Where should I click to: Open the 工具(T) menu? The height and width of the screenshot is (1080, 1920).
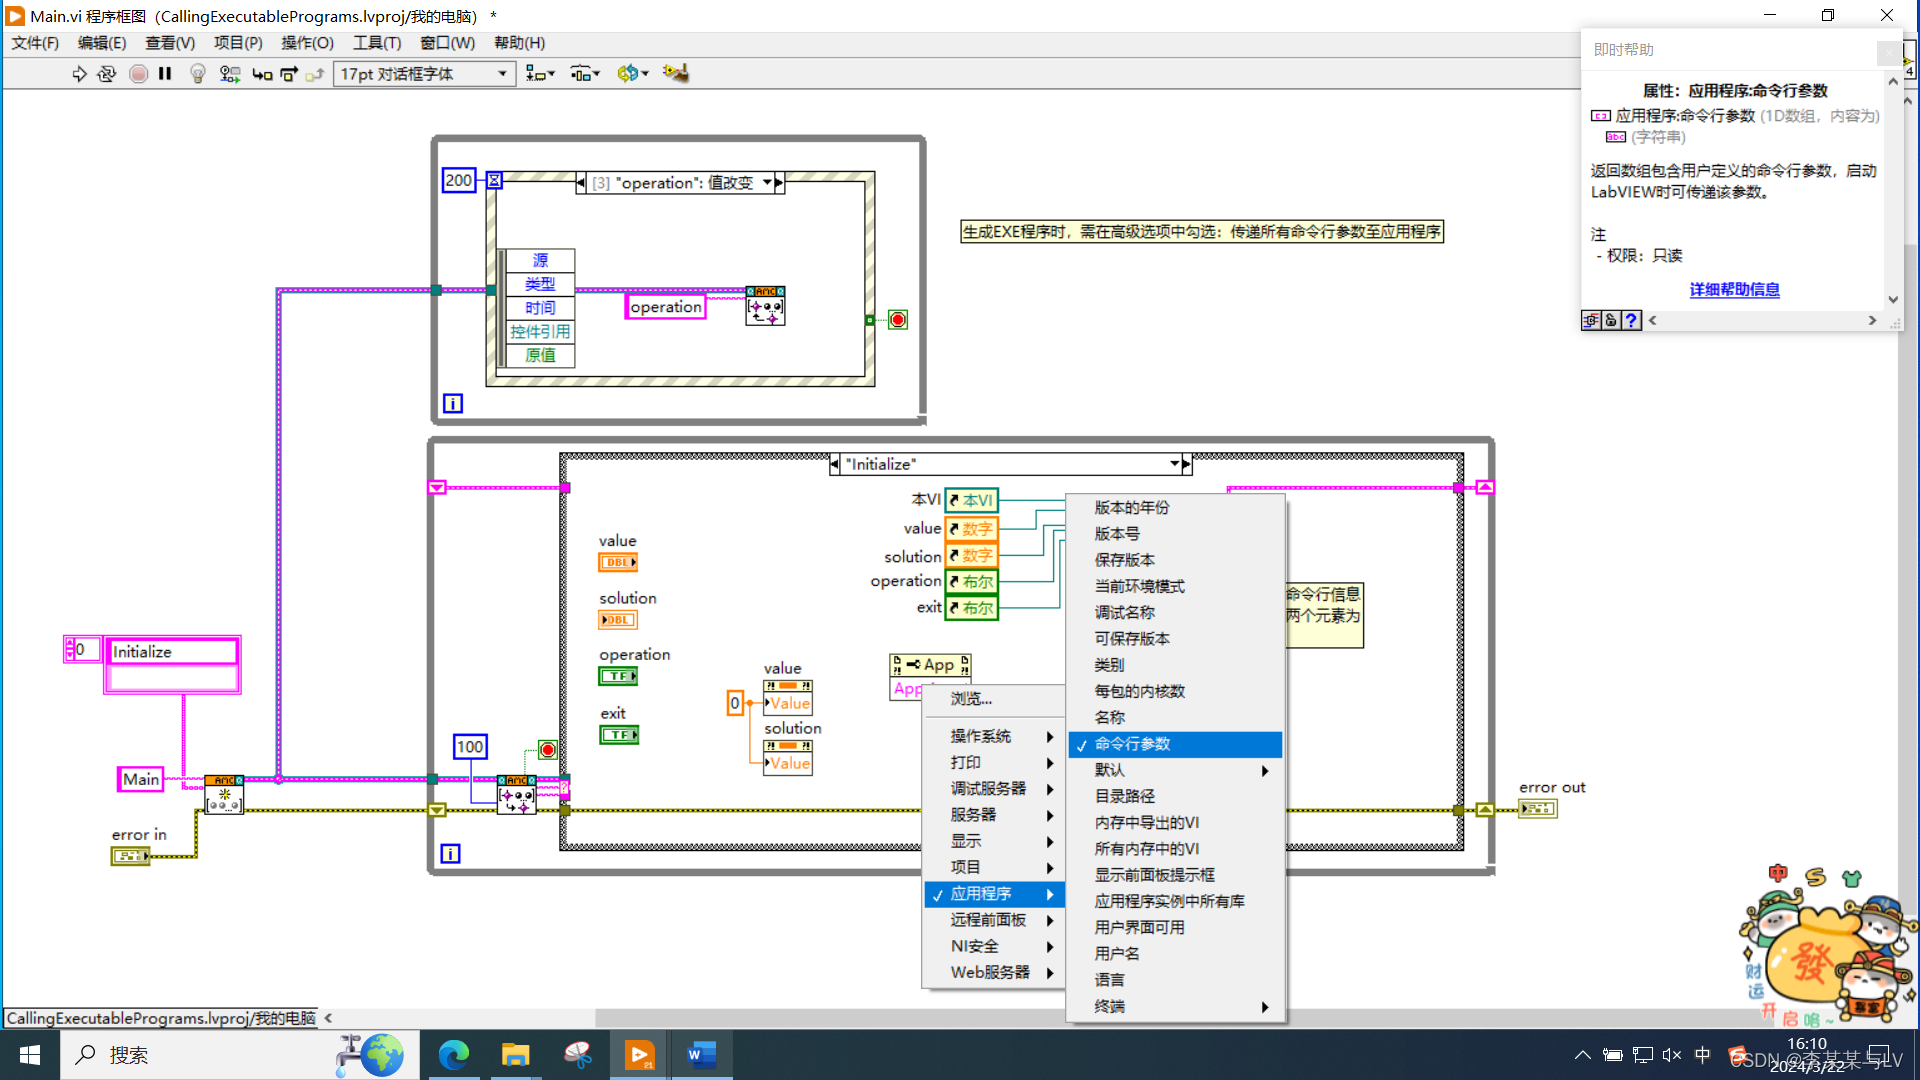[376, 43]
